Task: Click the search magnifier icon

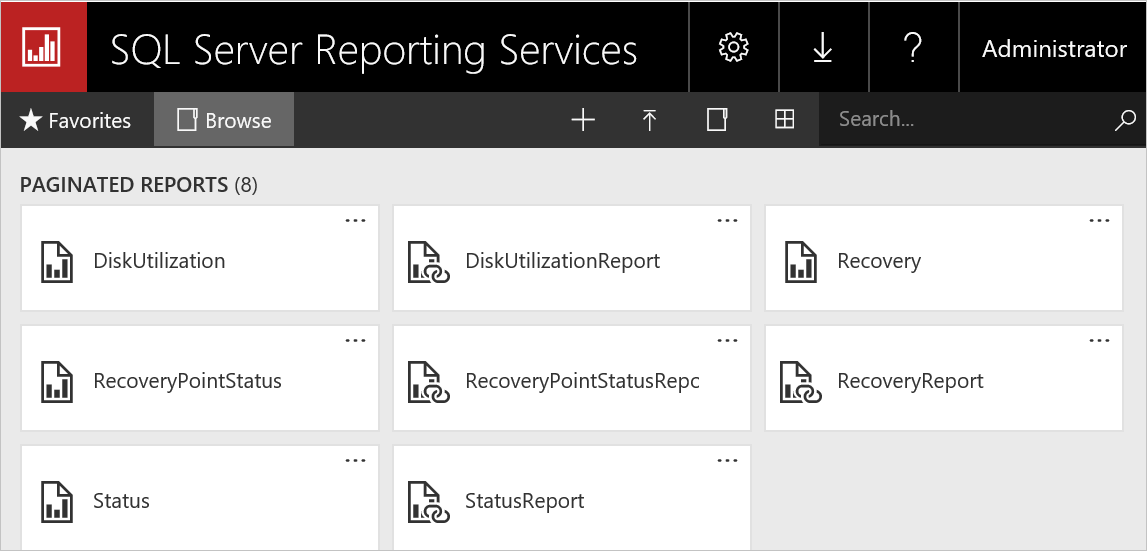Action: (x=1124, y=120)
